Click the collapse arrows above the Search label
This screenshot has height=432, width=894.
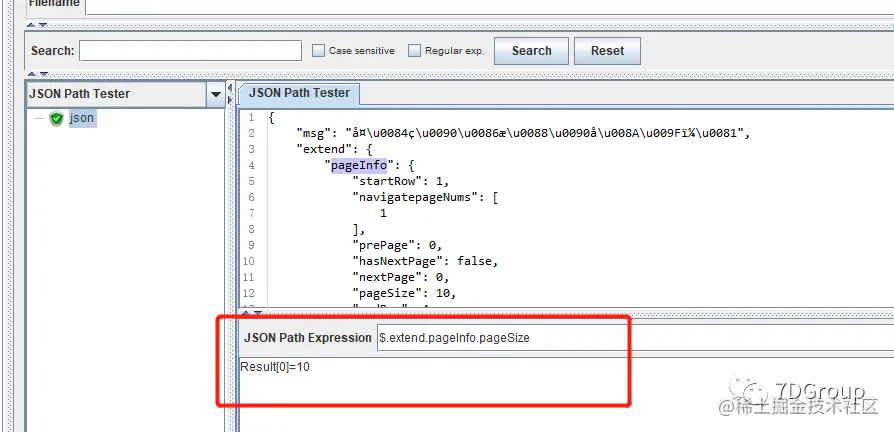[x=38, y=26]
